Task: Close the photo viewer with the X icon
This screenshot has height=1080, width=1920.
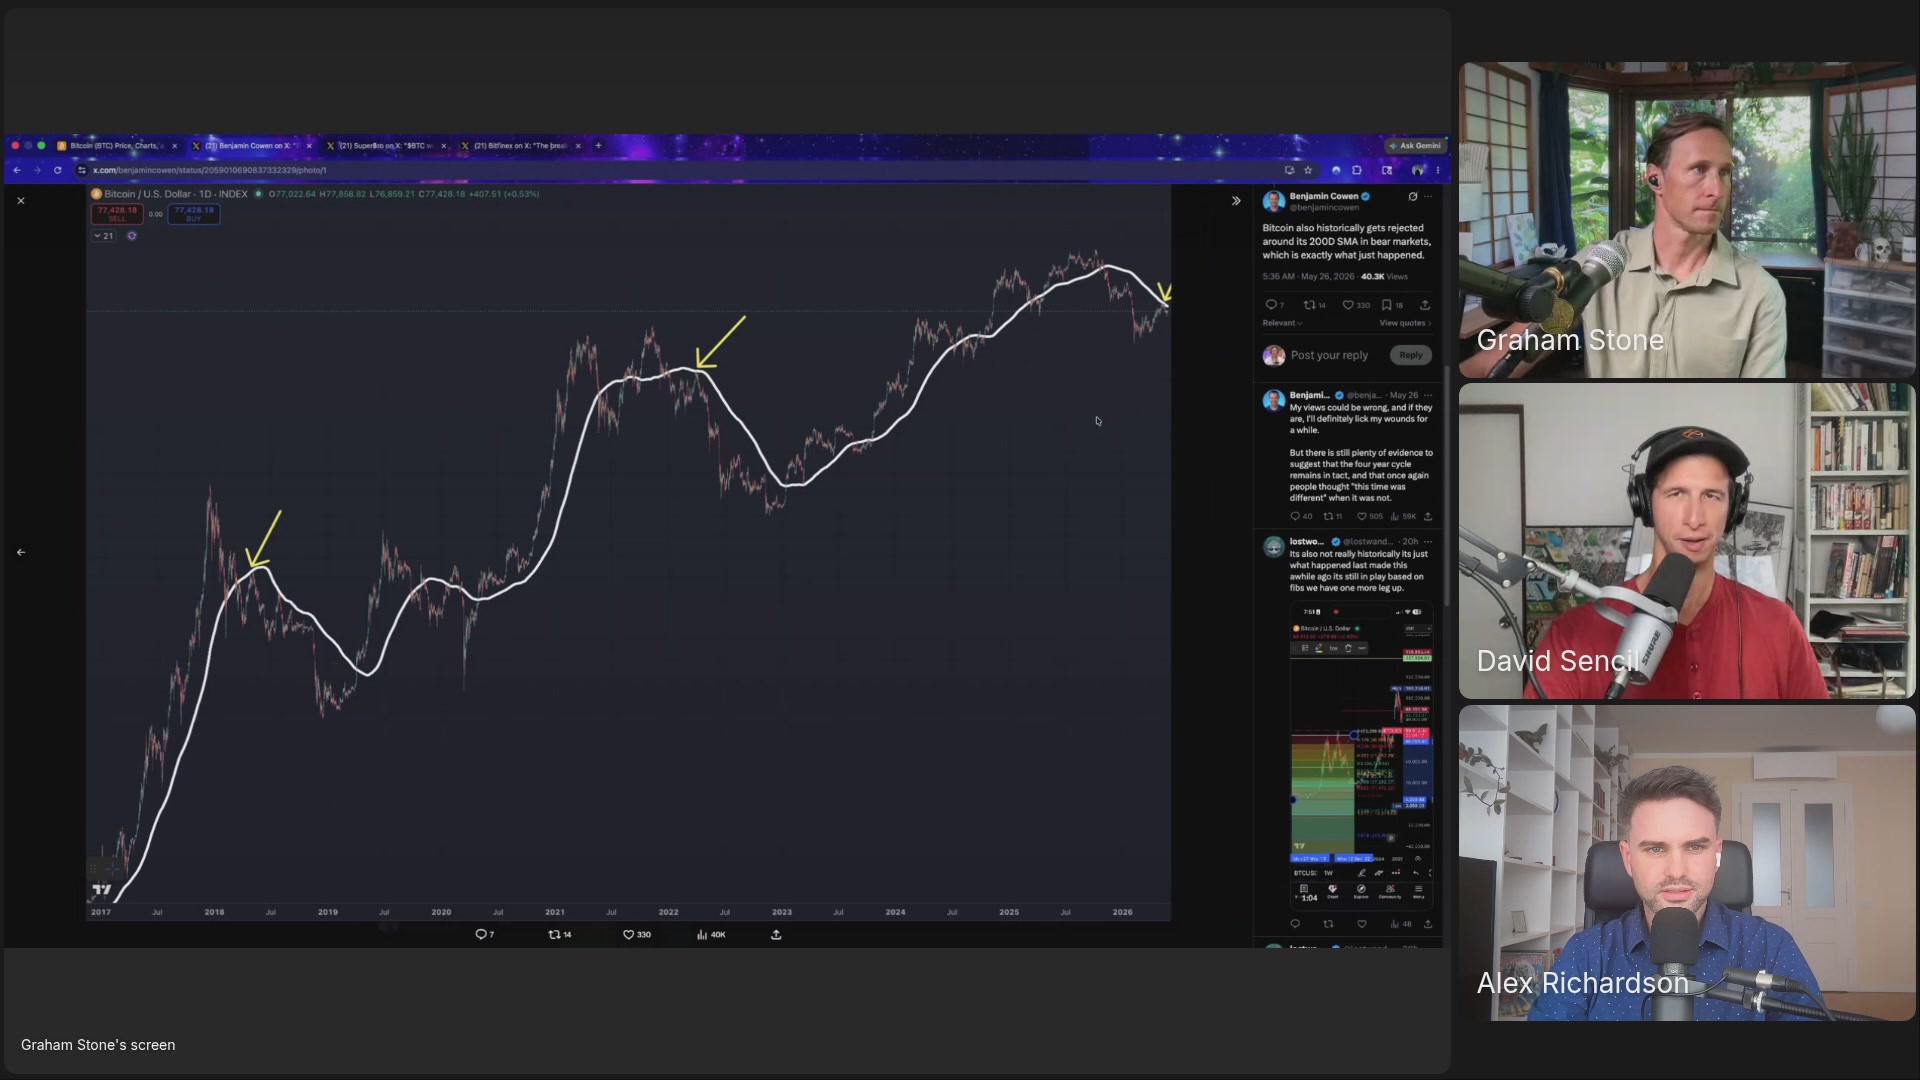Action: (x=21, y=201)
